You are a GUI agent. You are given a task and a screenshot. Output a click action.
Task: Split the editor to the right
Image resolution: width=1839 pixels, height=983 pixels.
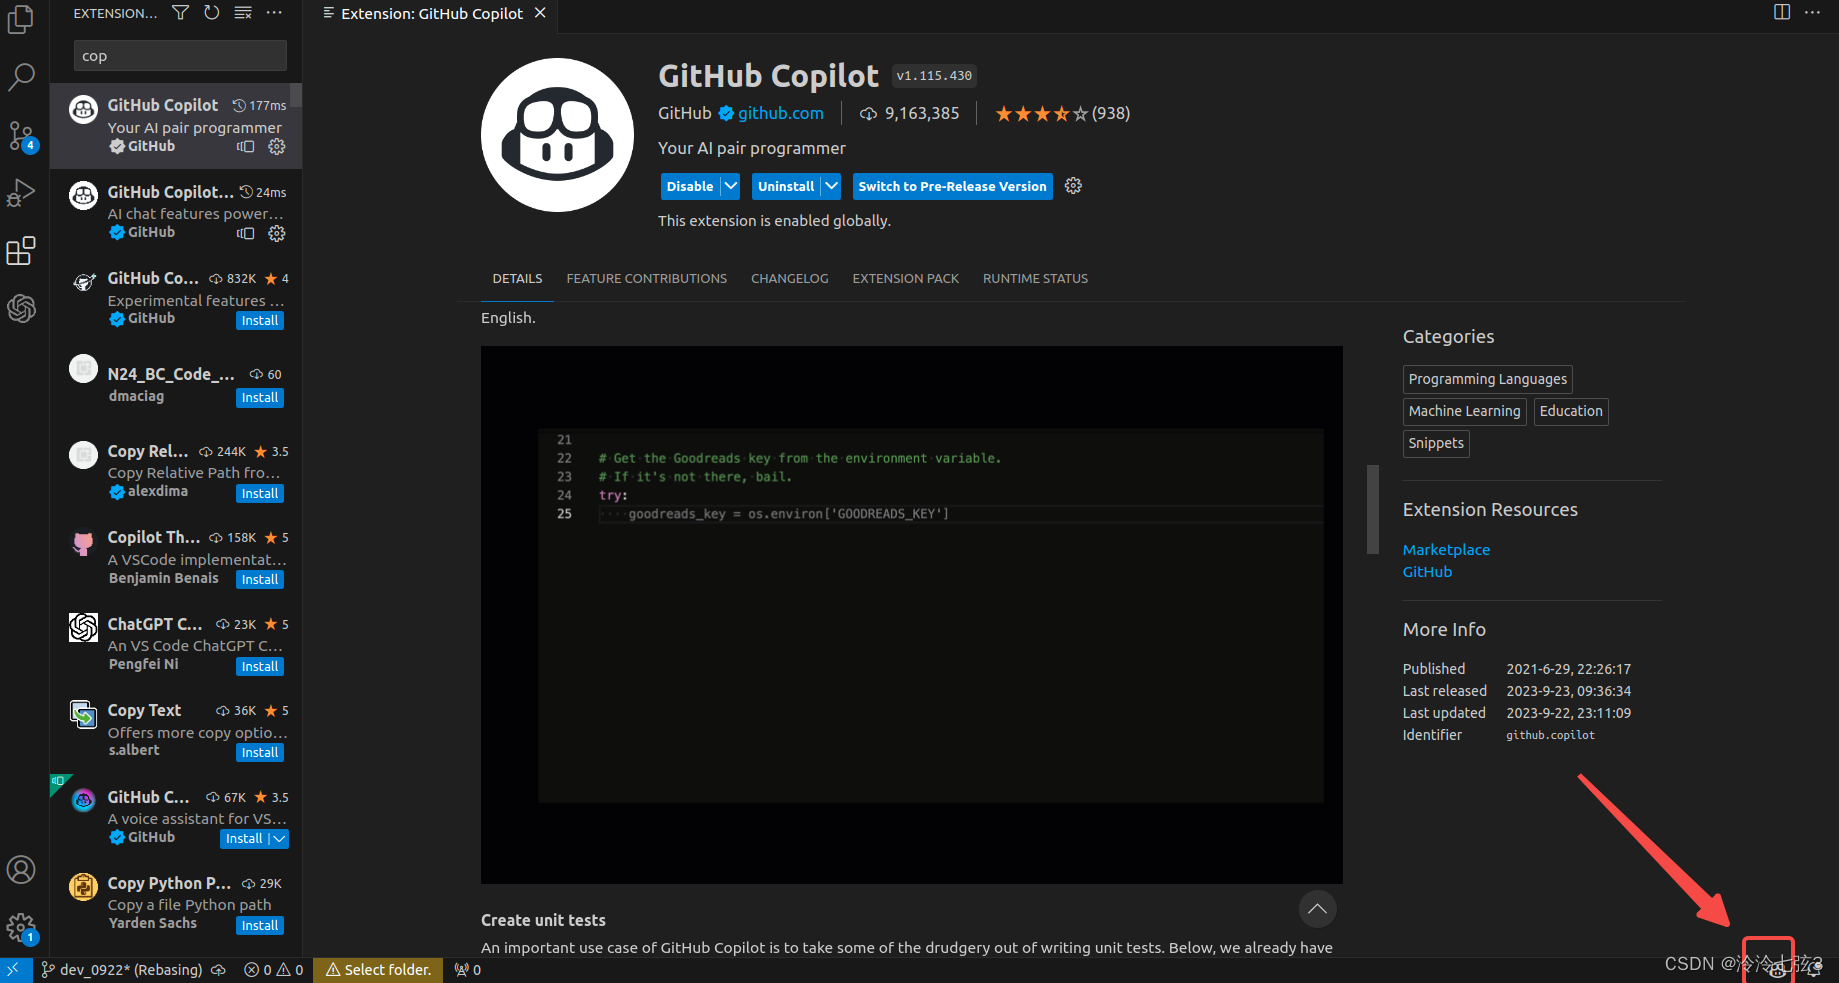[1782, 13]
